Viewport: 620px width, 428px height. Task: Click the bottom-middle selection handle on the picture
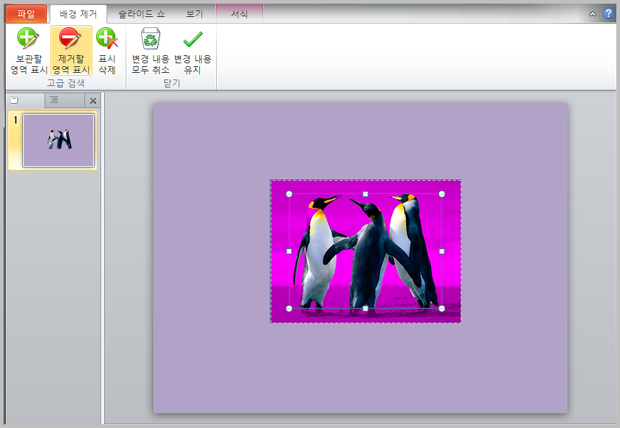click(x=365, y=309)
